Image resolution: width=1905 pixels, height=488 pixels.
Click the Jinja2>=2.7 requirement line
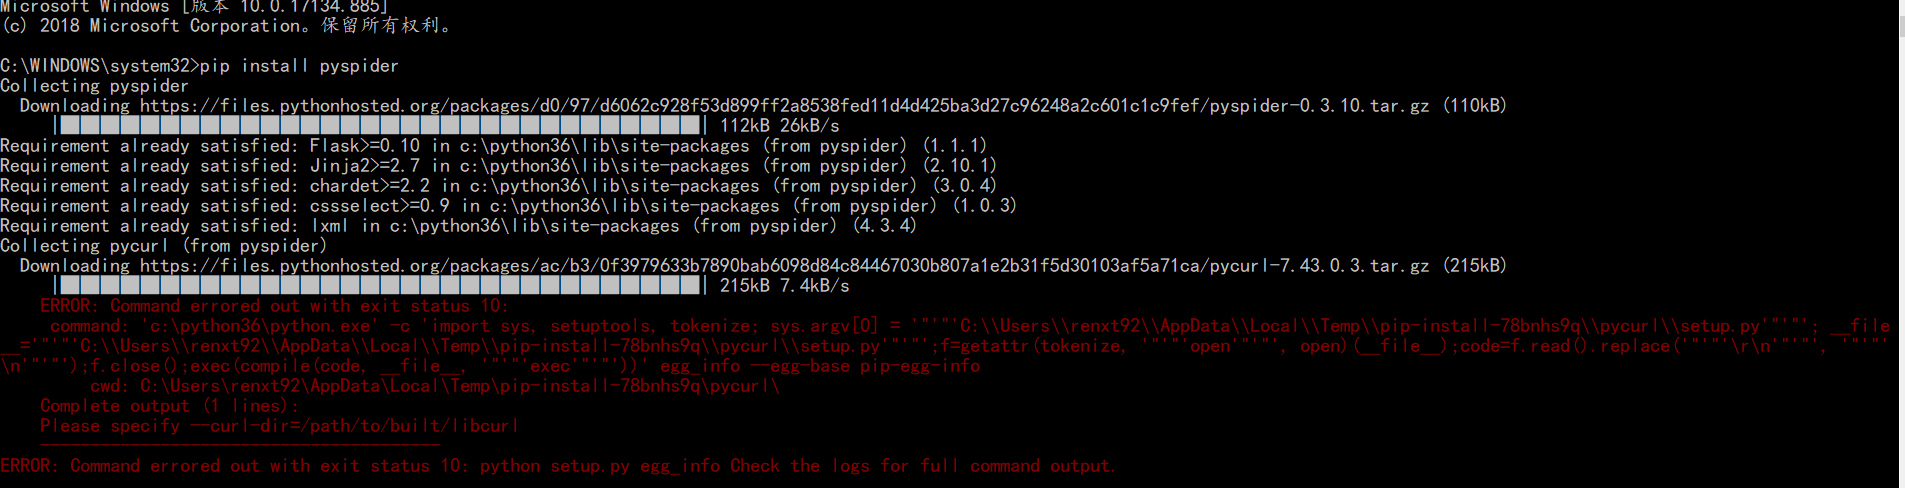(x=499, y=166)
